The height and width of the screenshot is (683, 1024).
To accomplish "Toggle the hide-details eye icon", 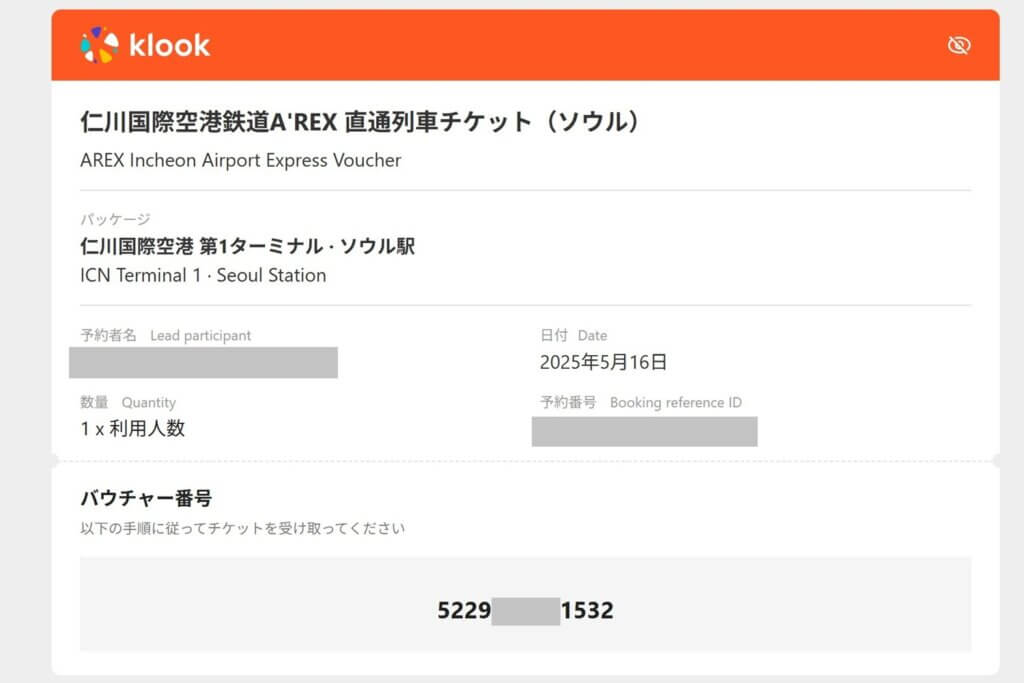I will (959, 45).
